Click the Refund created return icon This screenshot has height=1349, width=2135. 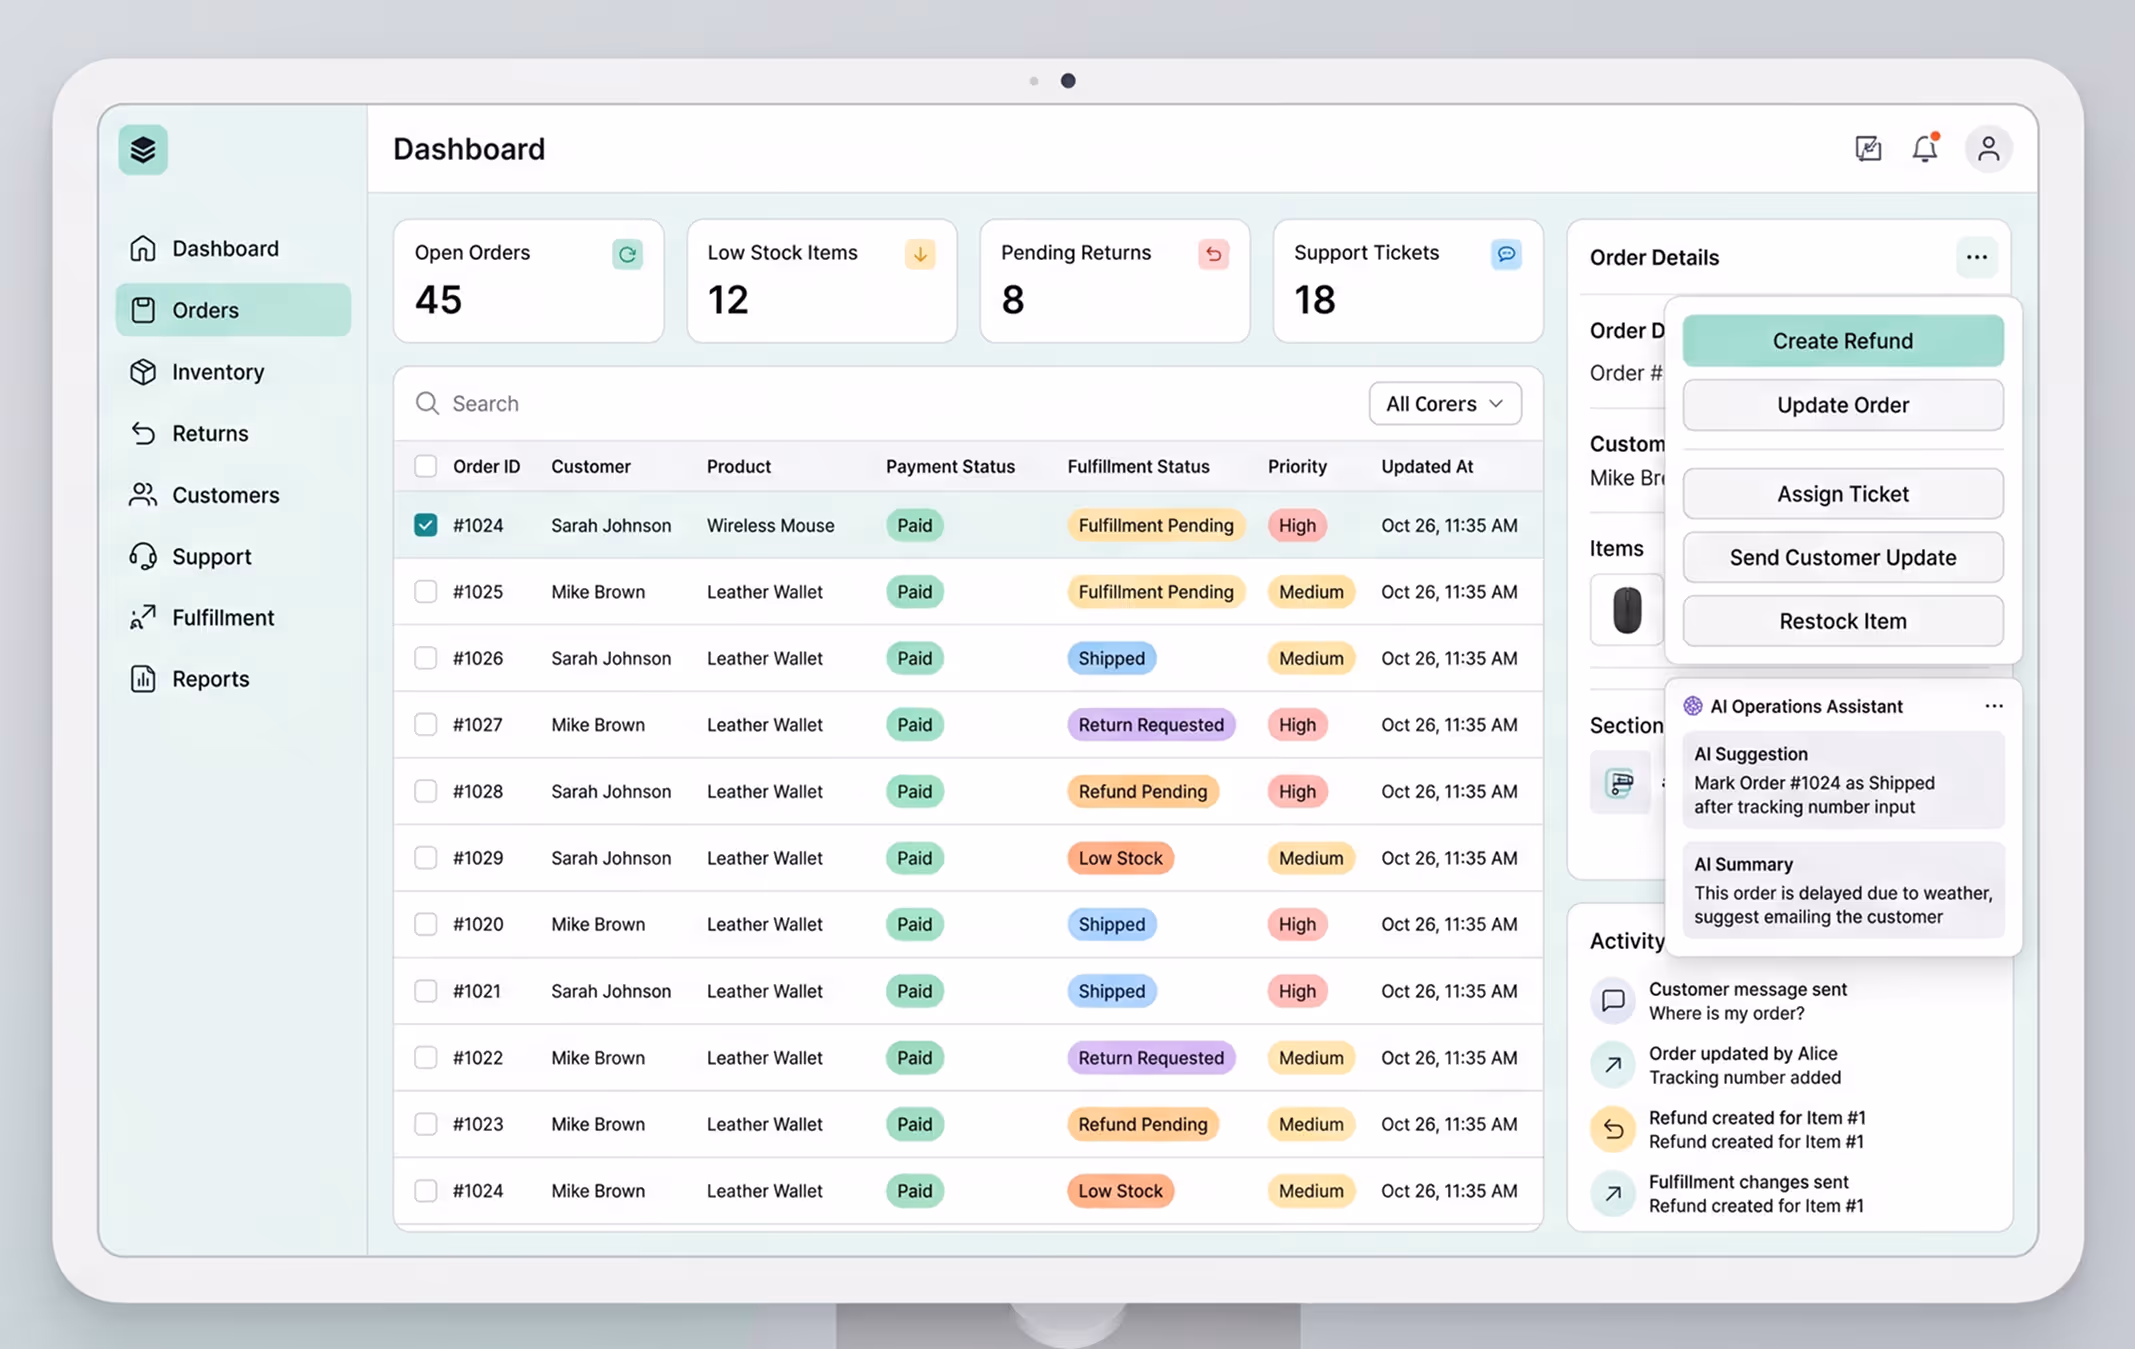tap(1613, 1129)
